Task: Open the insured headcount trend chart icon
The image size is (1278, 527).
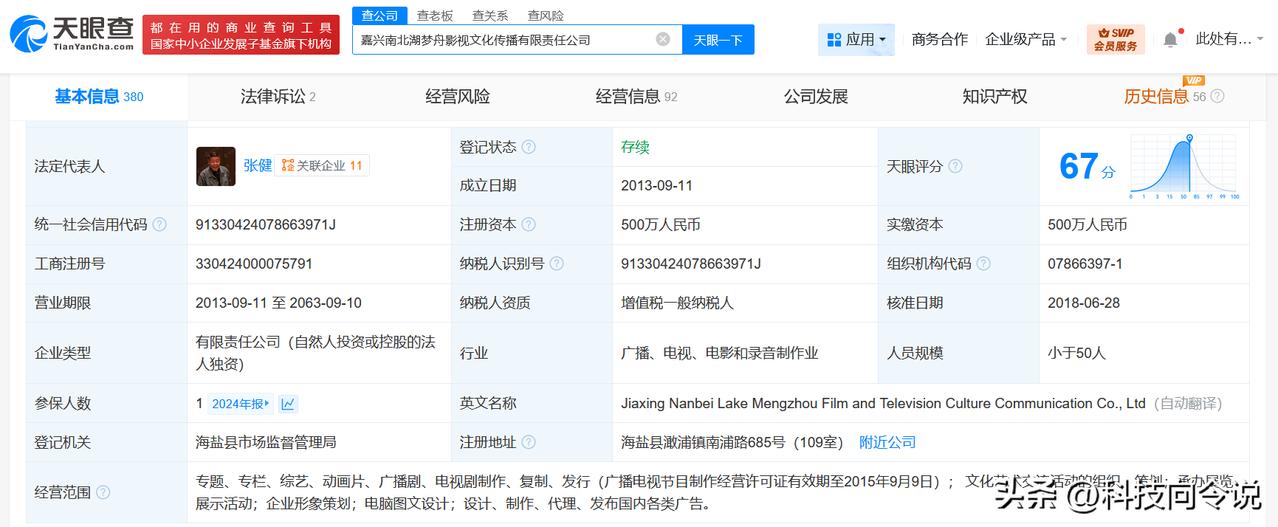Action: 288,404
